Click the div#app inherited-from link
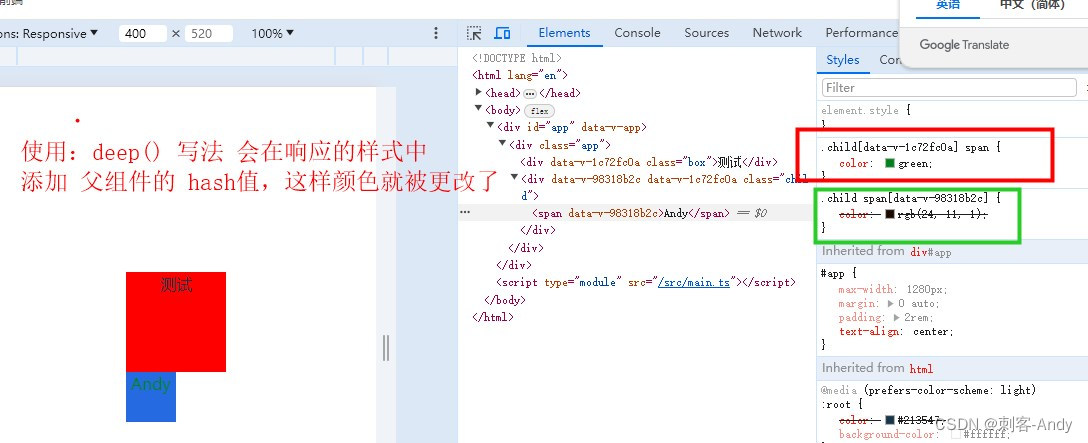 [x=931, y=253]
